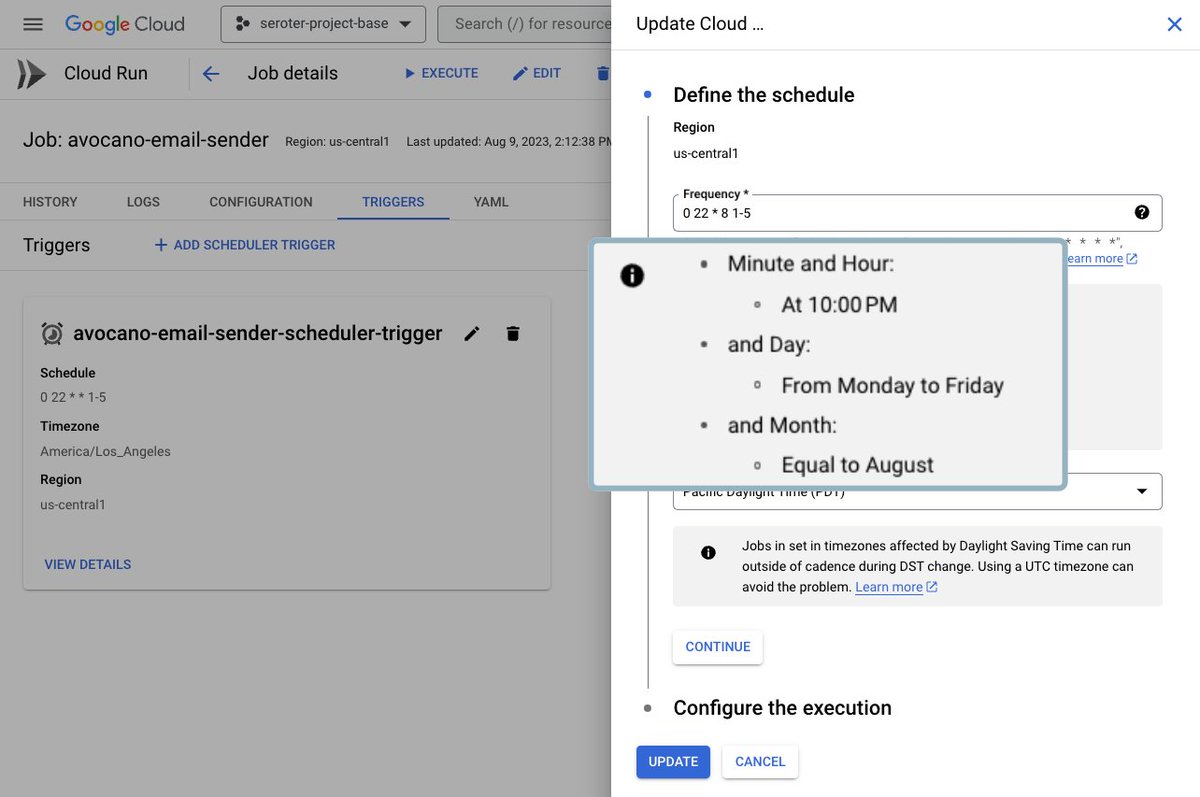Click the Job: avocano-email-sender title

click(x=146, y=140)
